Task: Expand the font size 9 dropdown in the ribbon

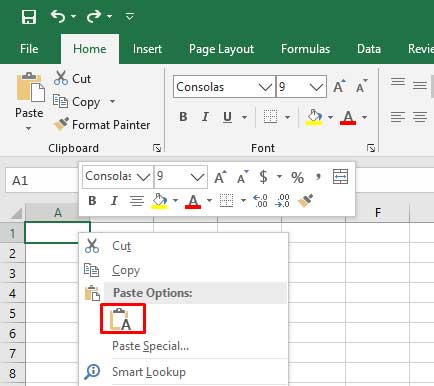Action: pos(316,87)
